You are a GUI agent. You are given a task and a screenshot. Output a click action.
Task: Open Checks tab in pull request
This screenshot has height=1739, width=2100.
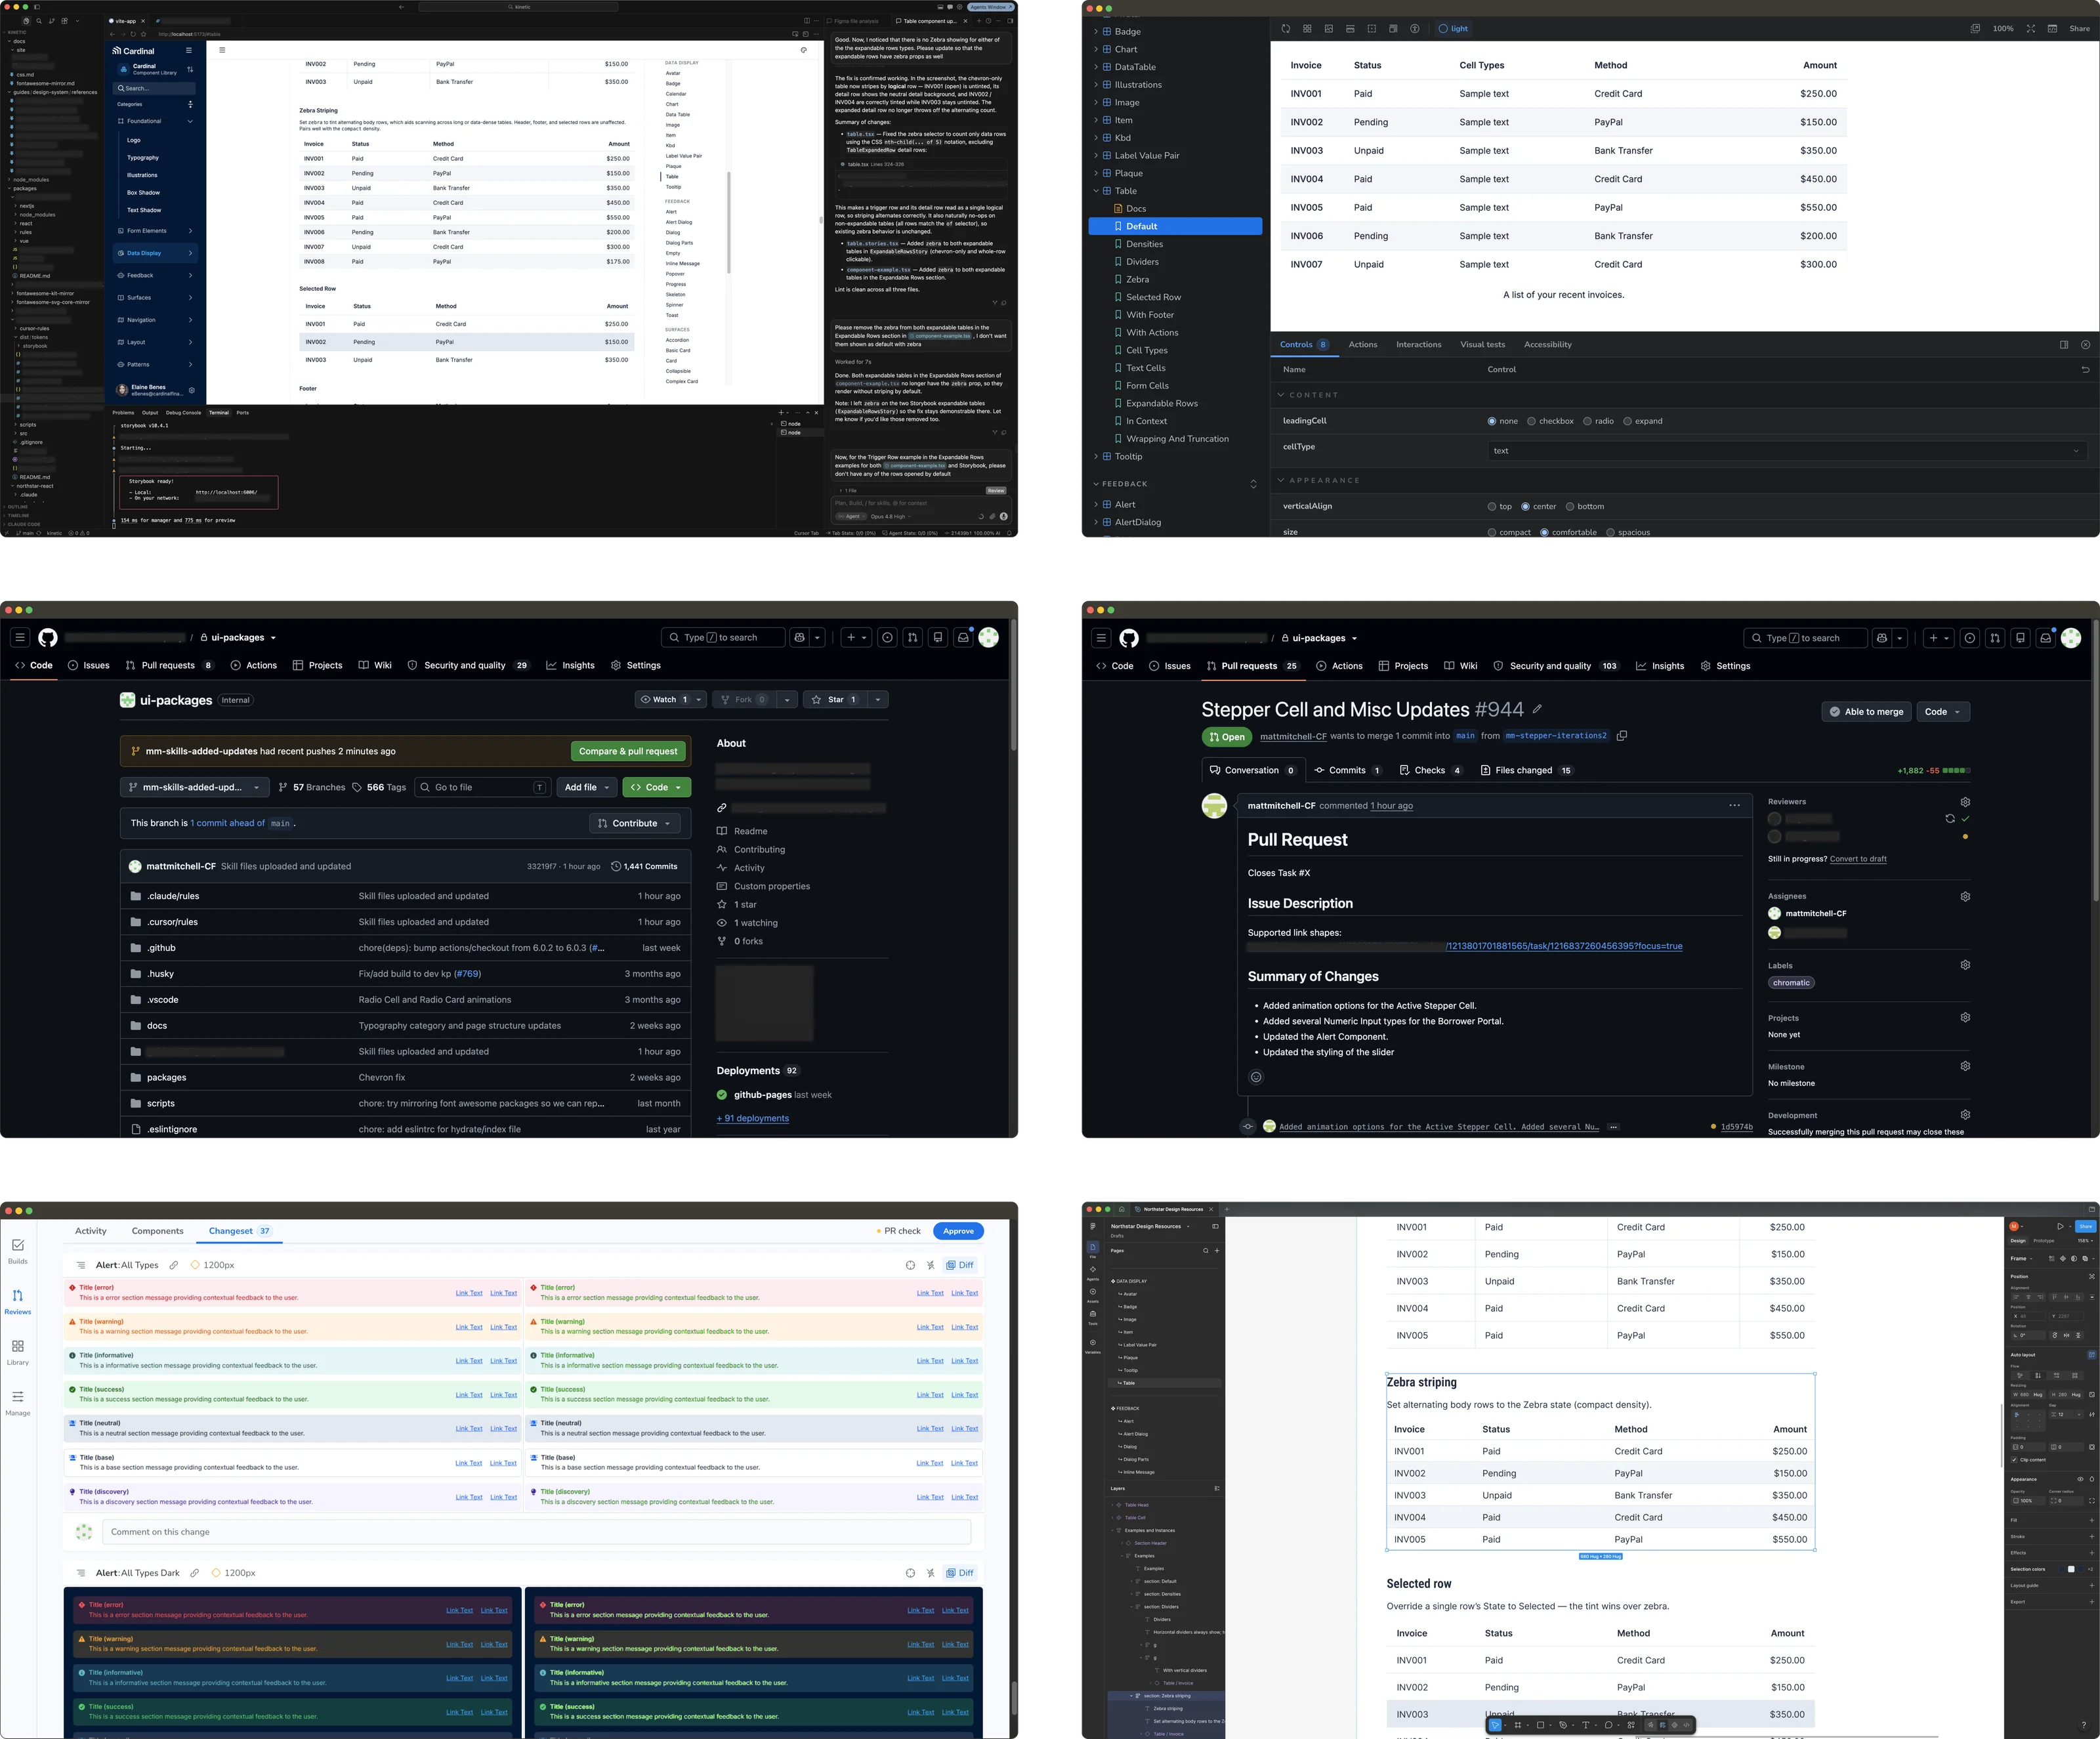pos(1430,771)
